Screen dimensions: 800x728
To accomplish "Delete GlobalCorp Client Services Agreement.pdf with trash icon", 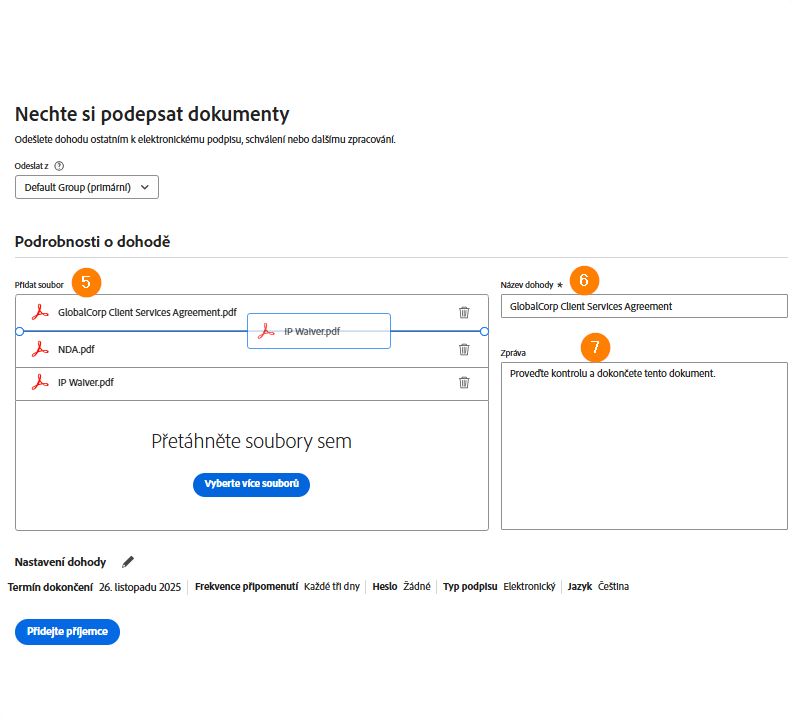I will (464, 312).
